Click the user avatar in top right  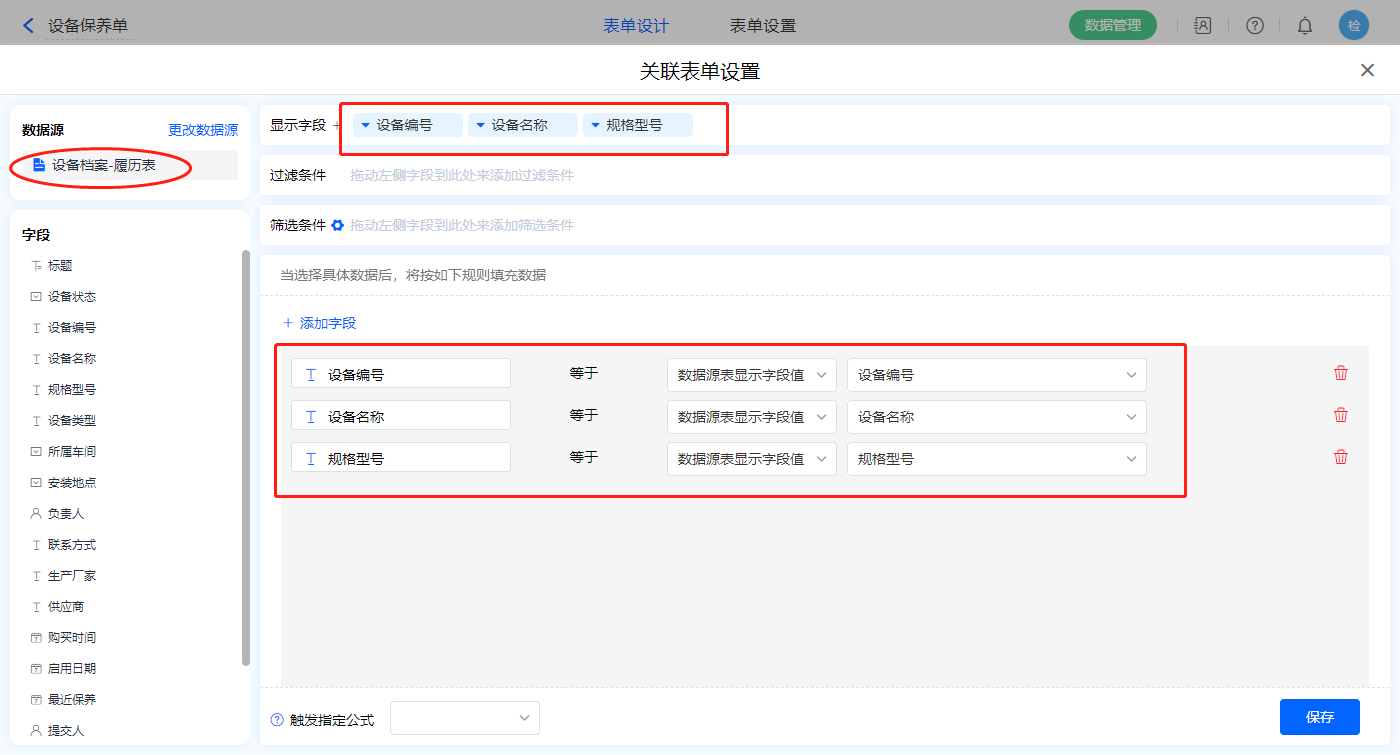click(x=1354, y=26)
